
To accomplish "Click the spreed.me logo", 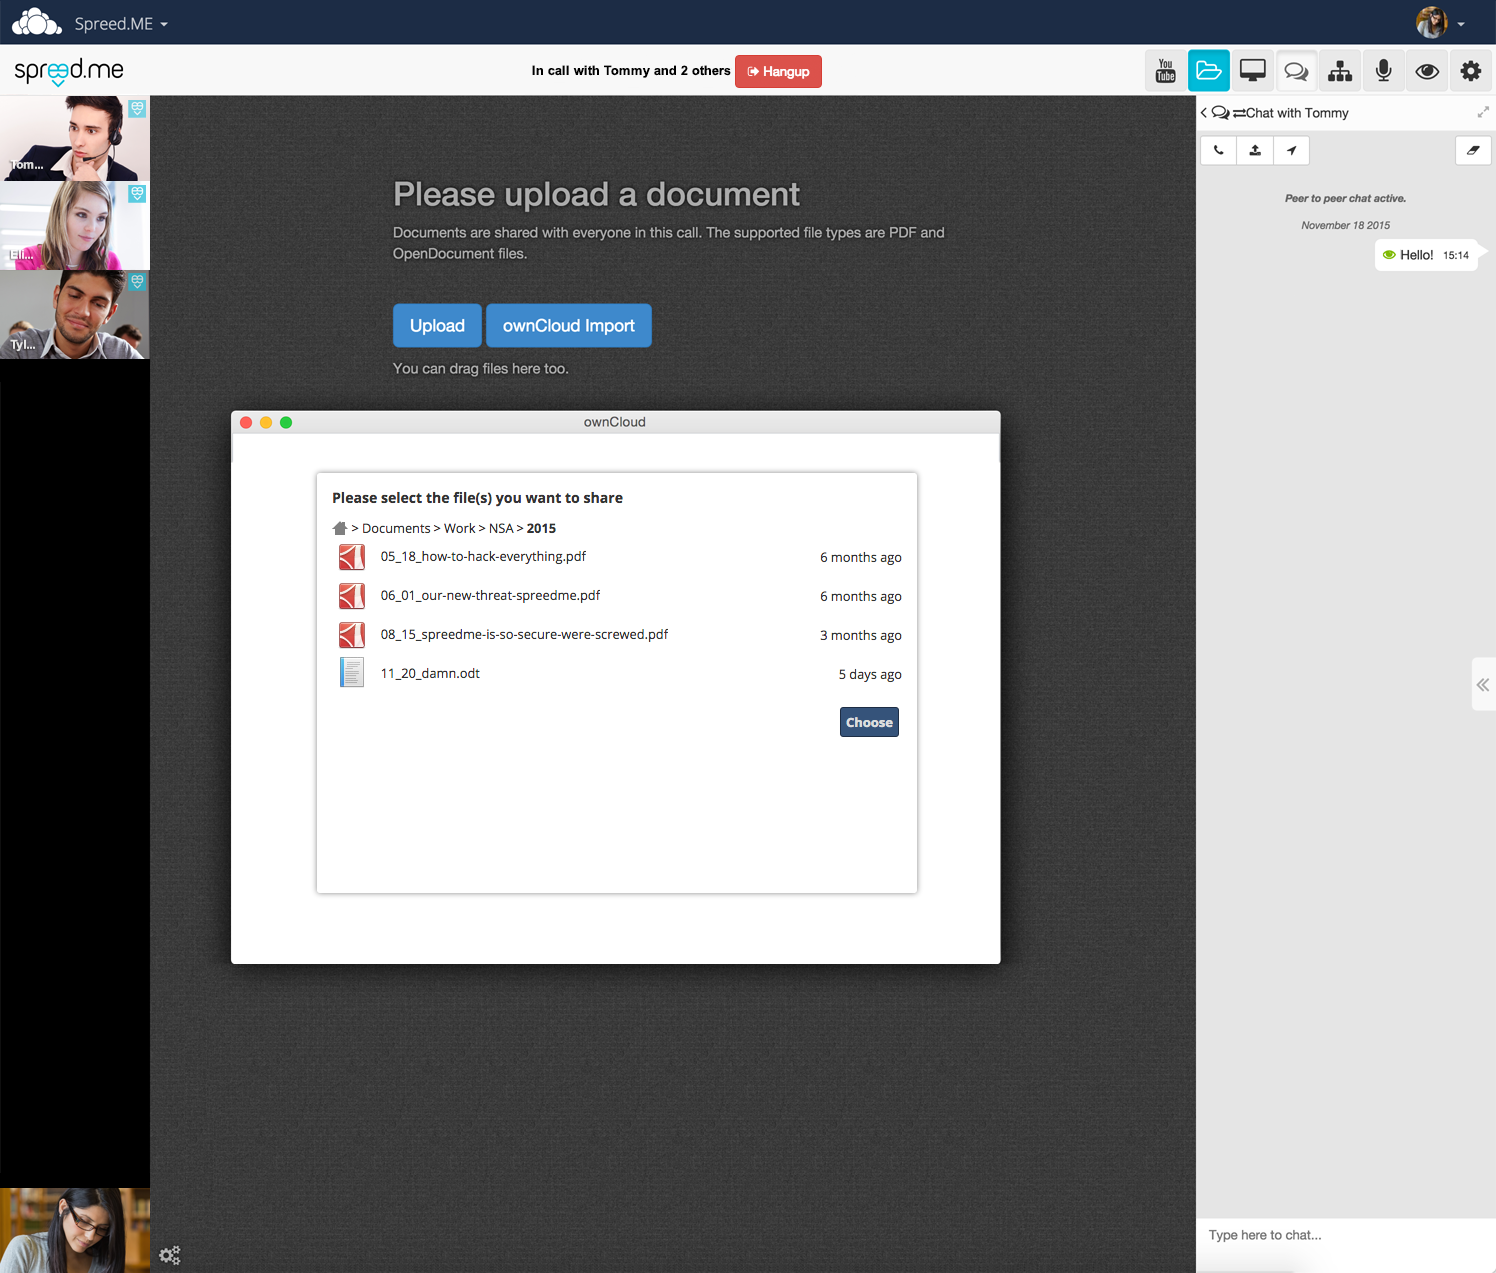I will (x=69, y=71).
